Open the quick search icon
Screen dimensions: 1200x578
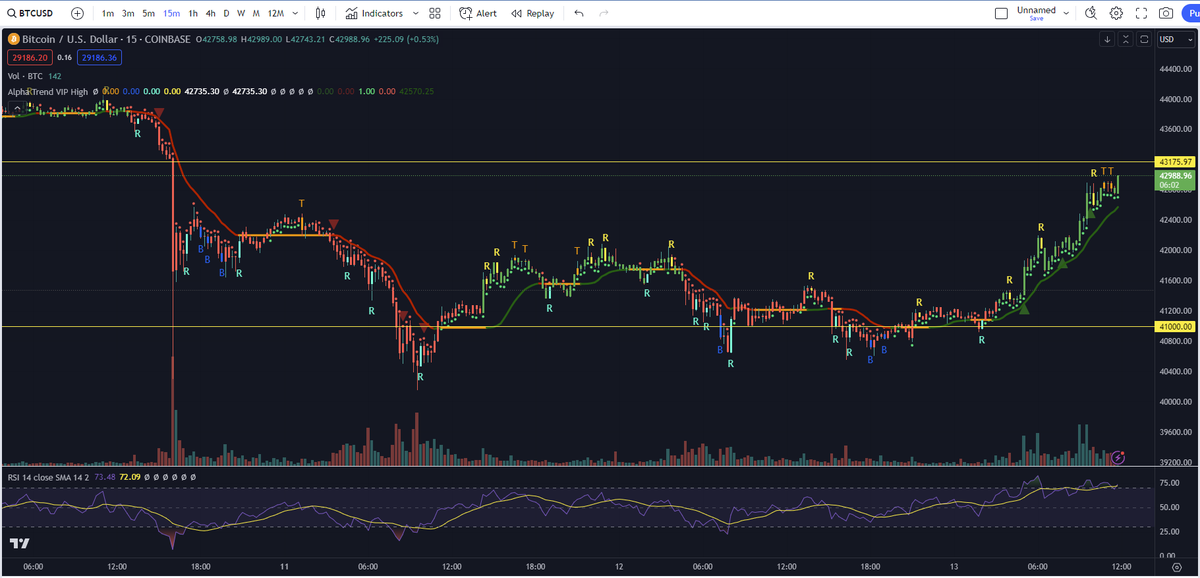click(x=1091, y=13)
